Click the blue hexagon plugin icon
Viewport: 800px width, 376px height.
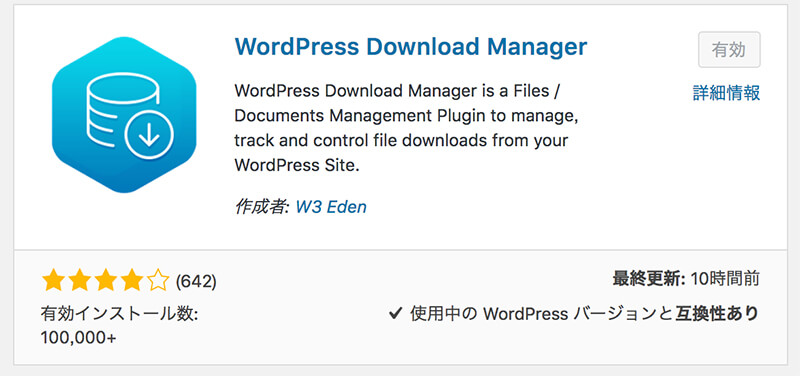click(124, 114)
